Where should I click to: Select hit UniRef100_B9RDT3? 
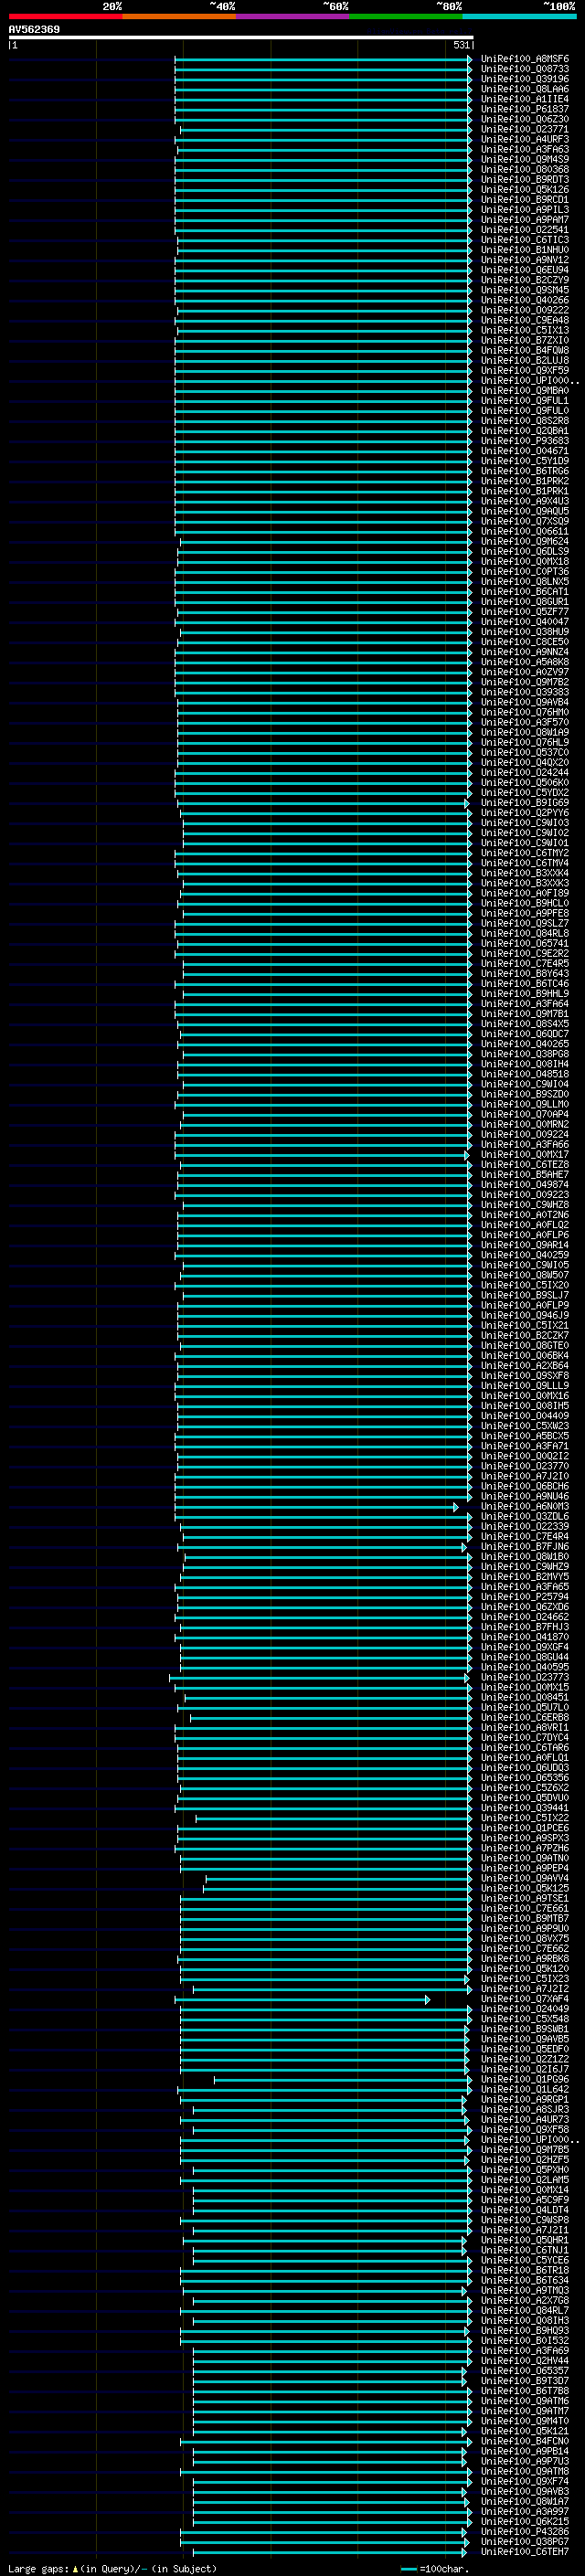(x=525, y=179)
